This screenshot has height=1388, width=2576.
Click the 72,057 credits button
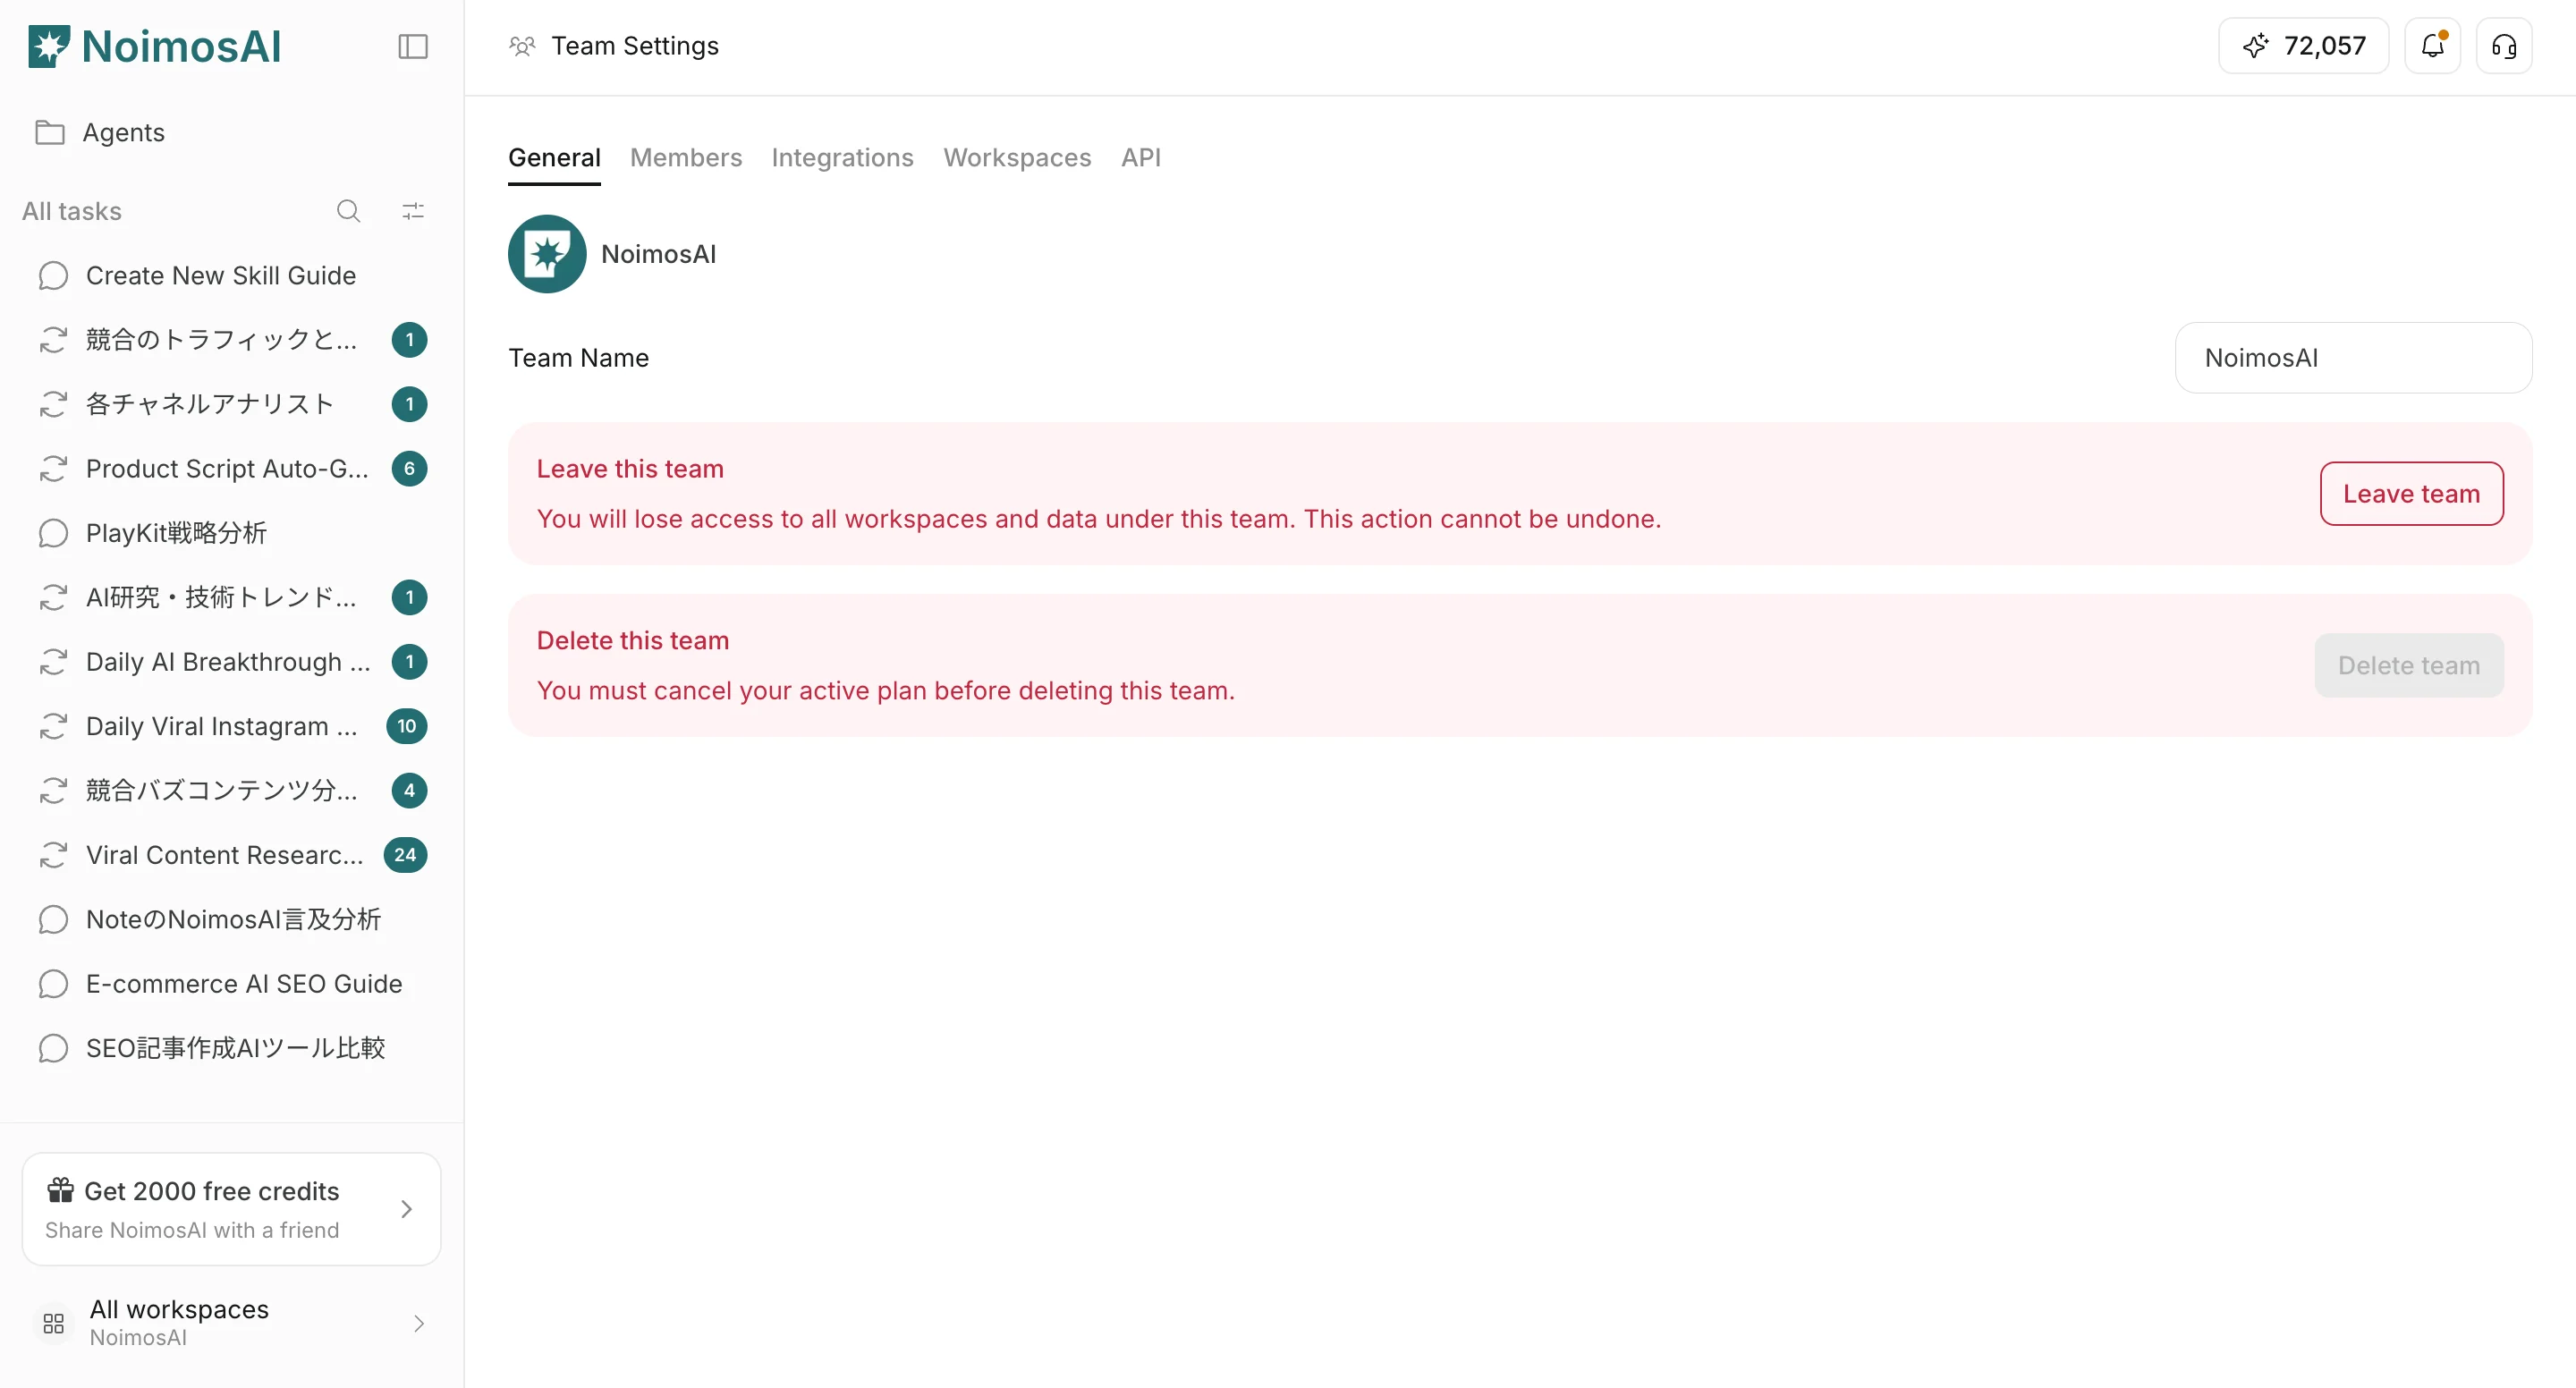2303,46
